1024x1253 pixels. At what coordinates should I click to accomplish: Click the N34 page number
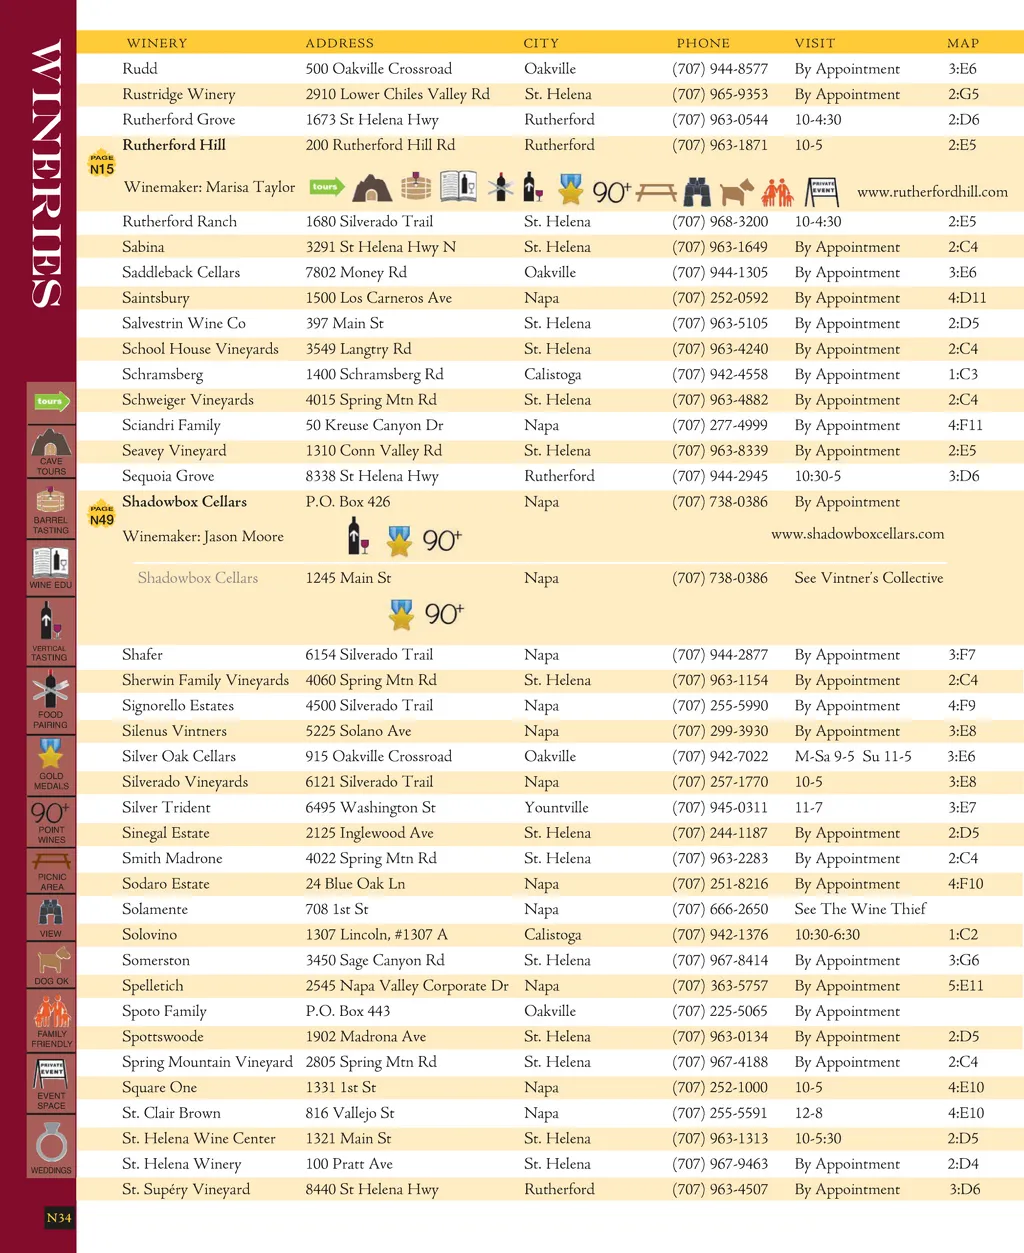point(59,1217)
